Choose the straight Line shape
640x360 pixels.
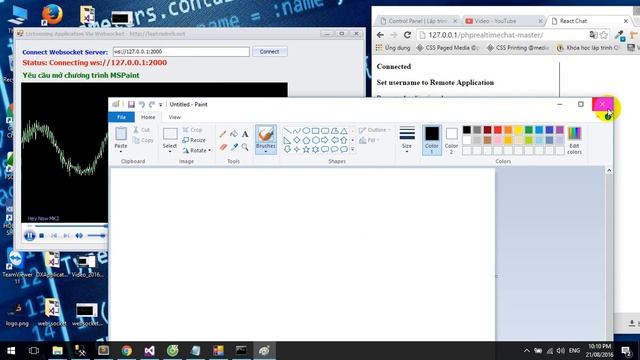pyautogui.click(x=287, y=131)
